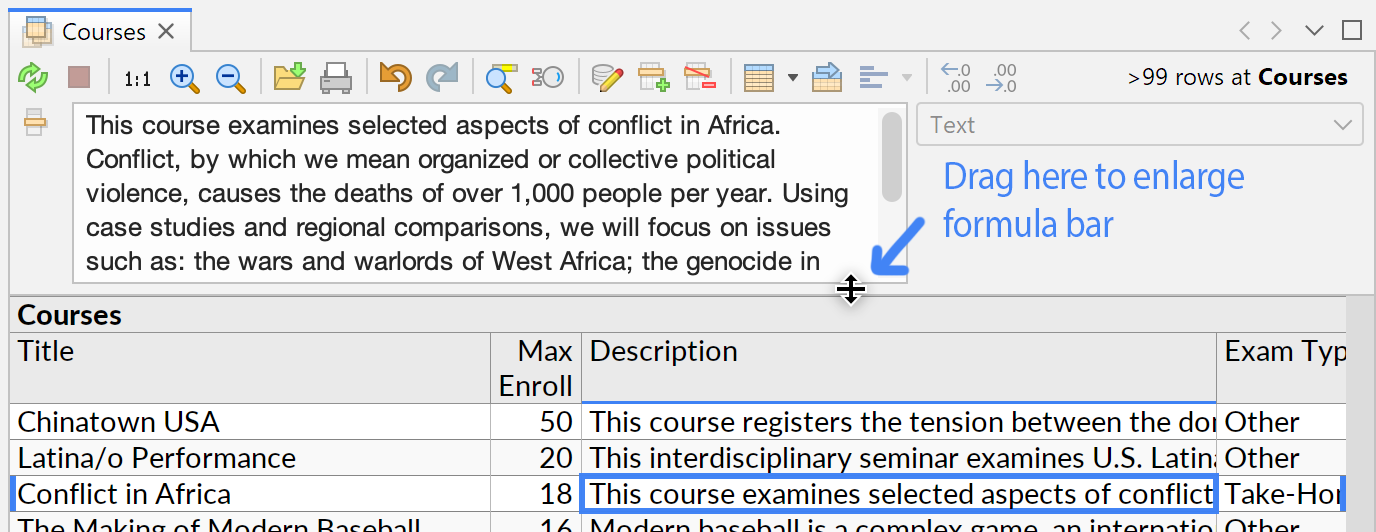
Task: Zoom out with the minus magnifier
Action: tap(231, 77)
